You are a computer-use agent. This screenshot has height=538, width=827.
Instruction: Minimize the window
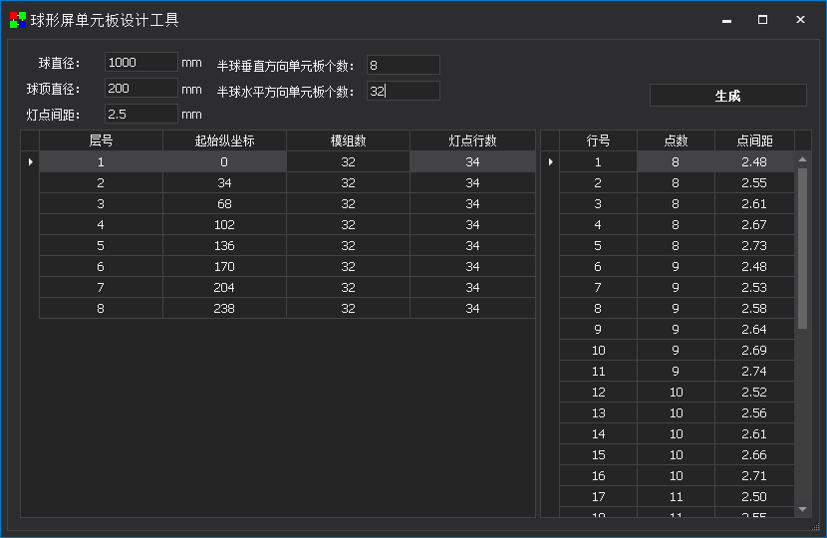[x=726, y=20]
